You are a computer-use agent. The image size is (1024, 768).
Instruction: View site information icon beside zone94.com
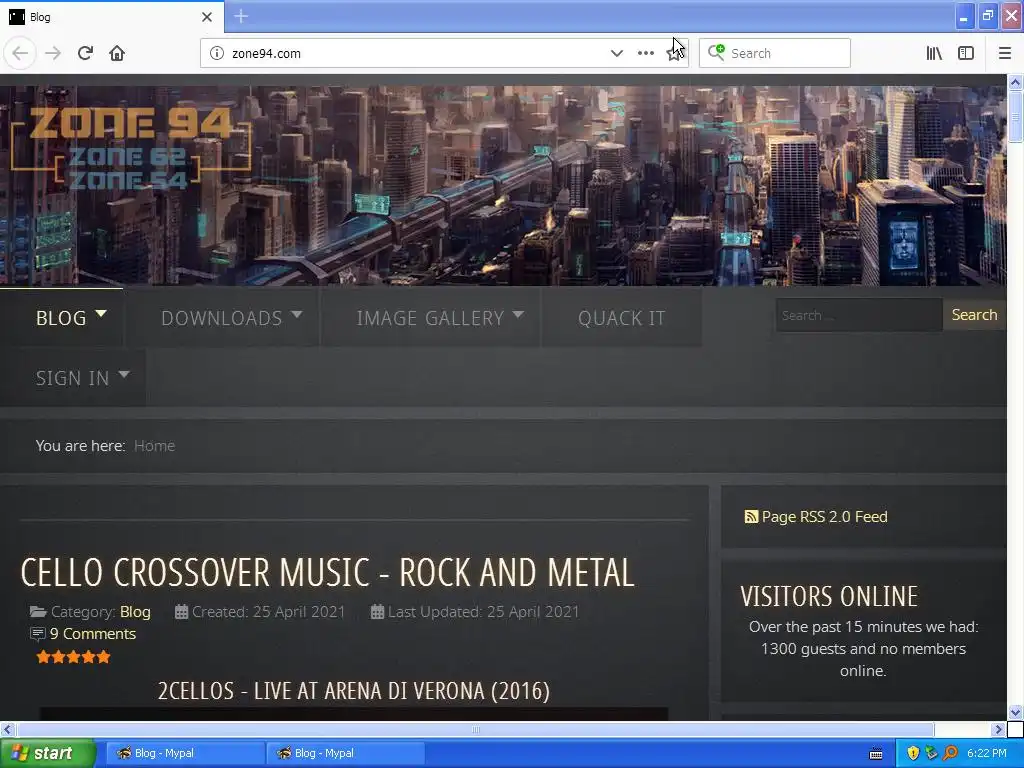pos(217,53)
